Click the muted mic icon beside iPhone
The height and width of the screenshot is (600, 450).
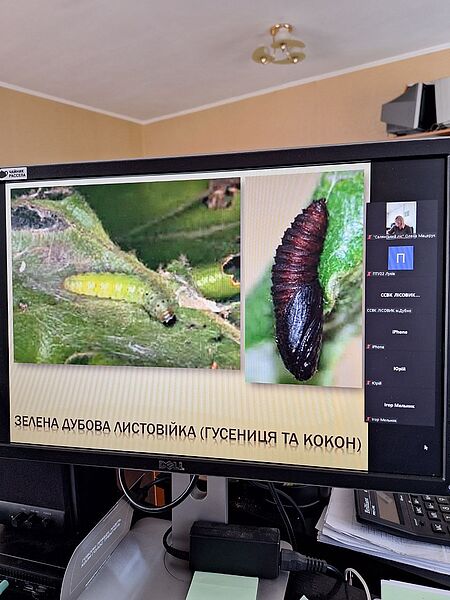click(x=369, y=347)
